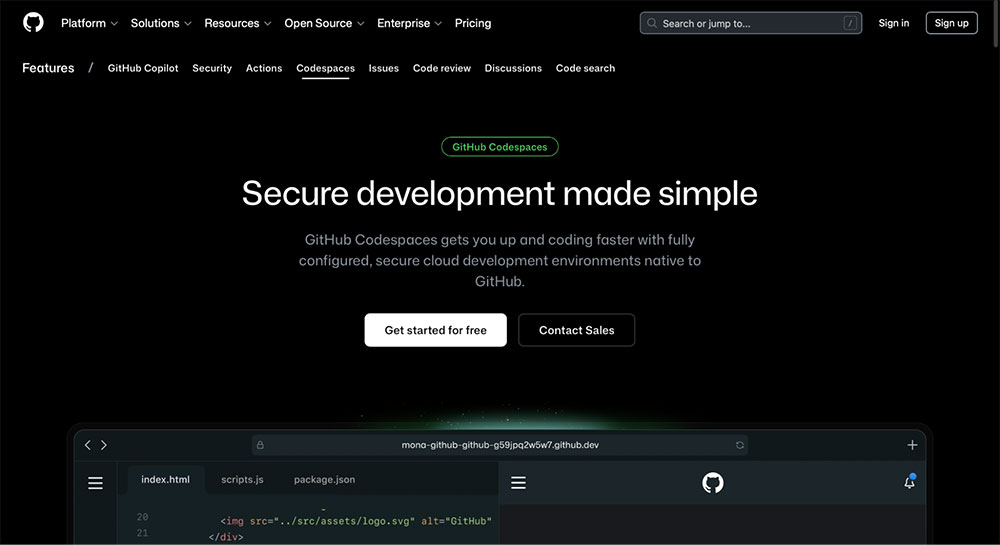Image resolution: width=1000 pixels, height=545 pixels.
Task: Open the preview pane hamburger menu
Action: coord(518,483)
